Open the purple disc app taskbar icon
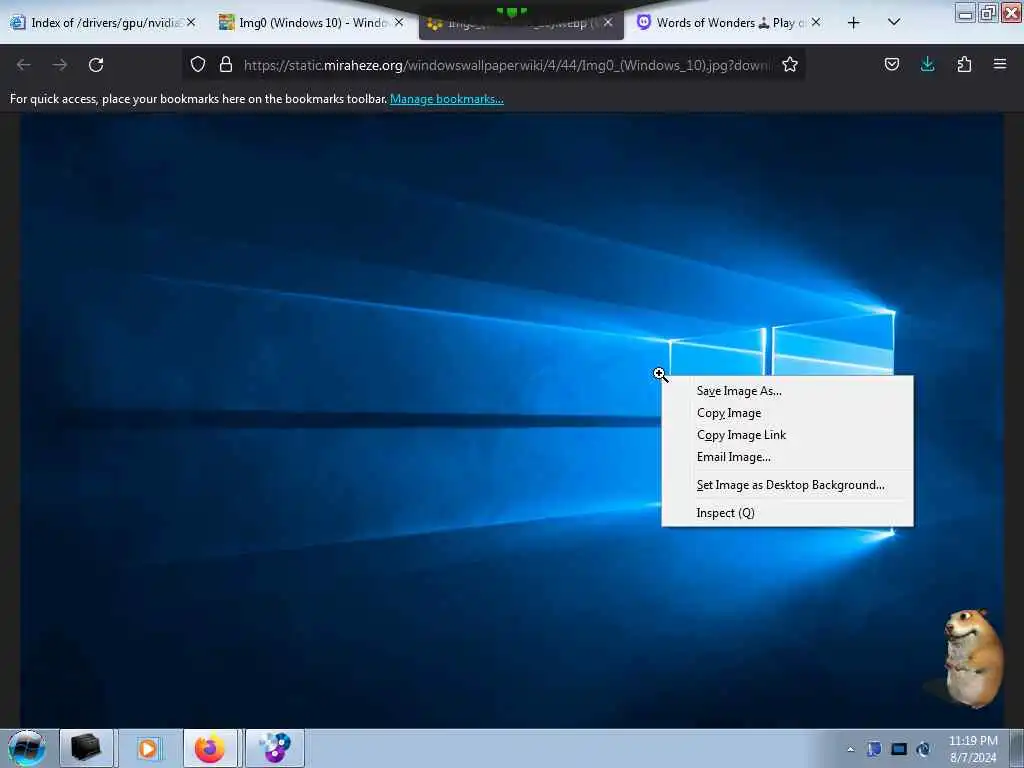This screenshot has height=768, width=1024. coord(274,748)
